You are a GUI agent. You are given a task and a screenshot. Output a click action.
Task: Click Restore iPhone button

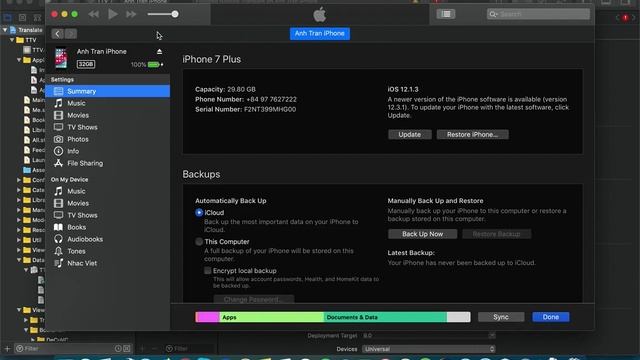point(473,134)
